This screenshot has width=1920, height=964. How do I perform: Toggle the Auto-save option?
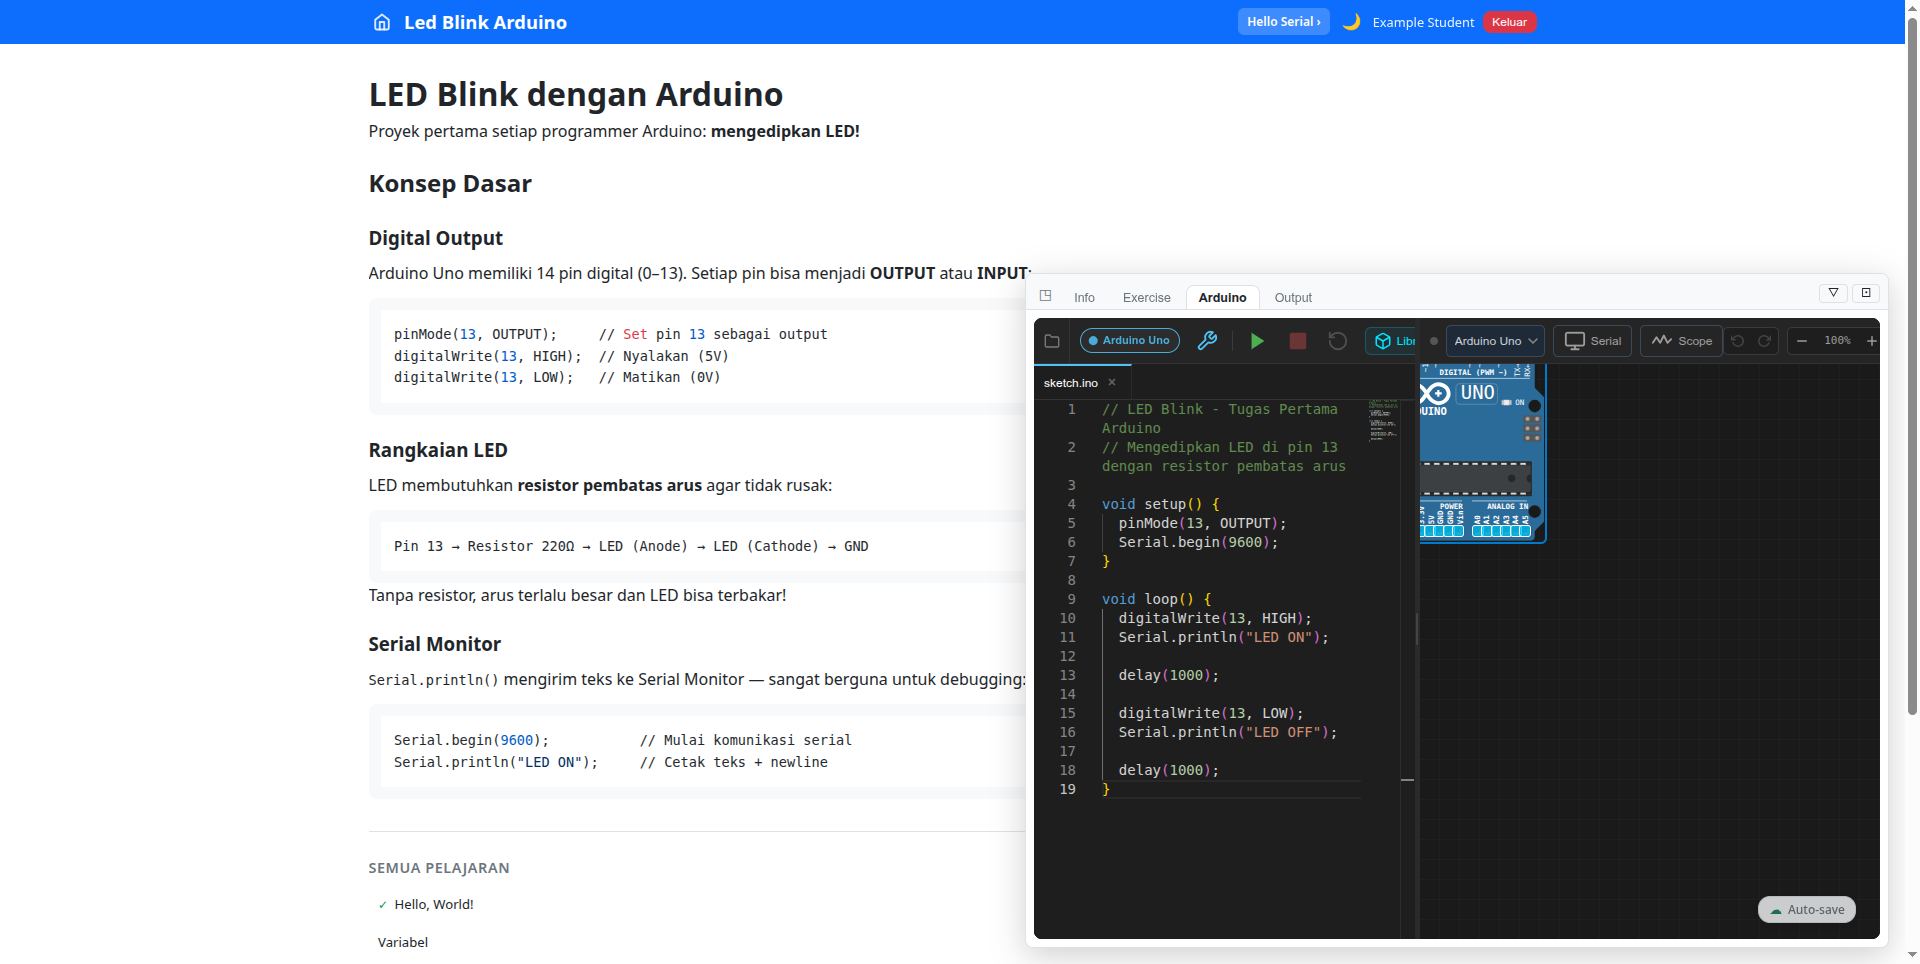(1806, 909)
